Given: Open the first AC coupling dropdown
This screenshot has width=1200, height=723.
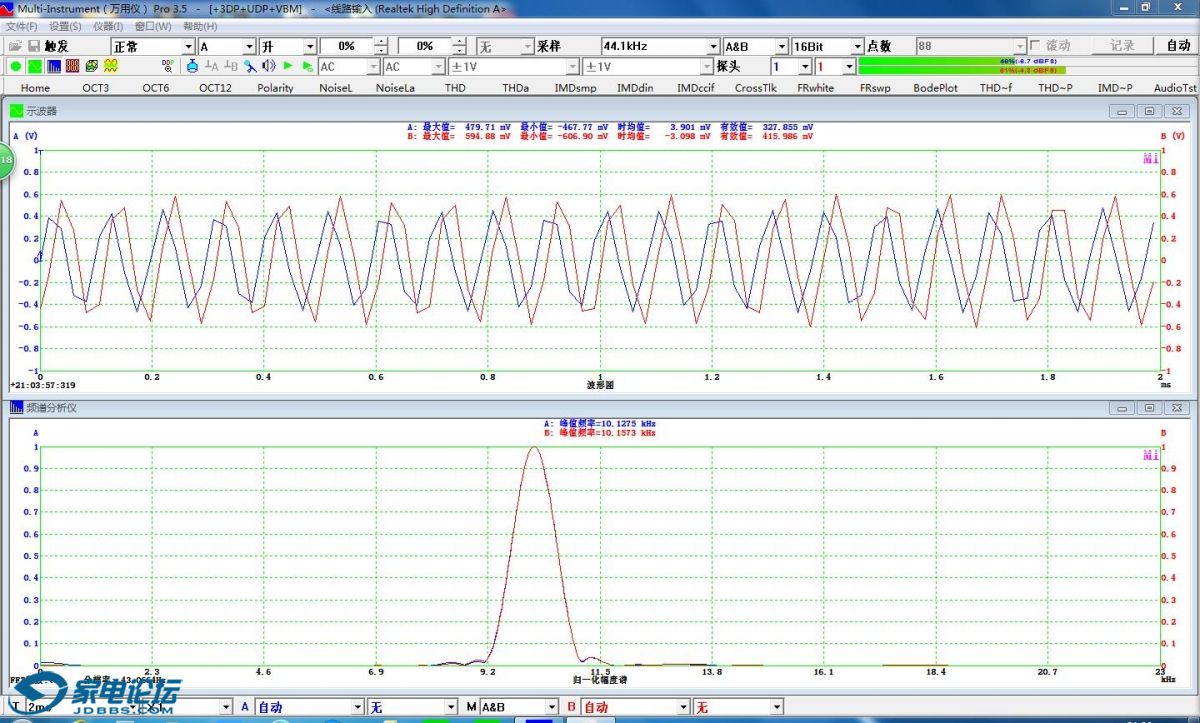Looking at the screenshot, I should [374, 66].
